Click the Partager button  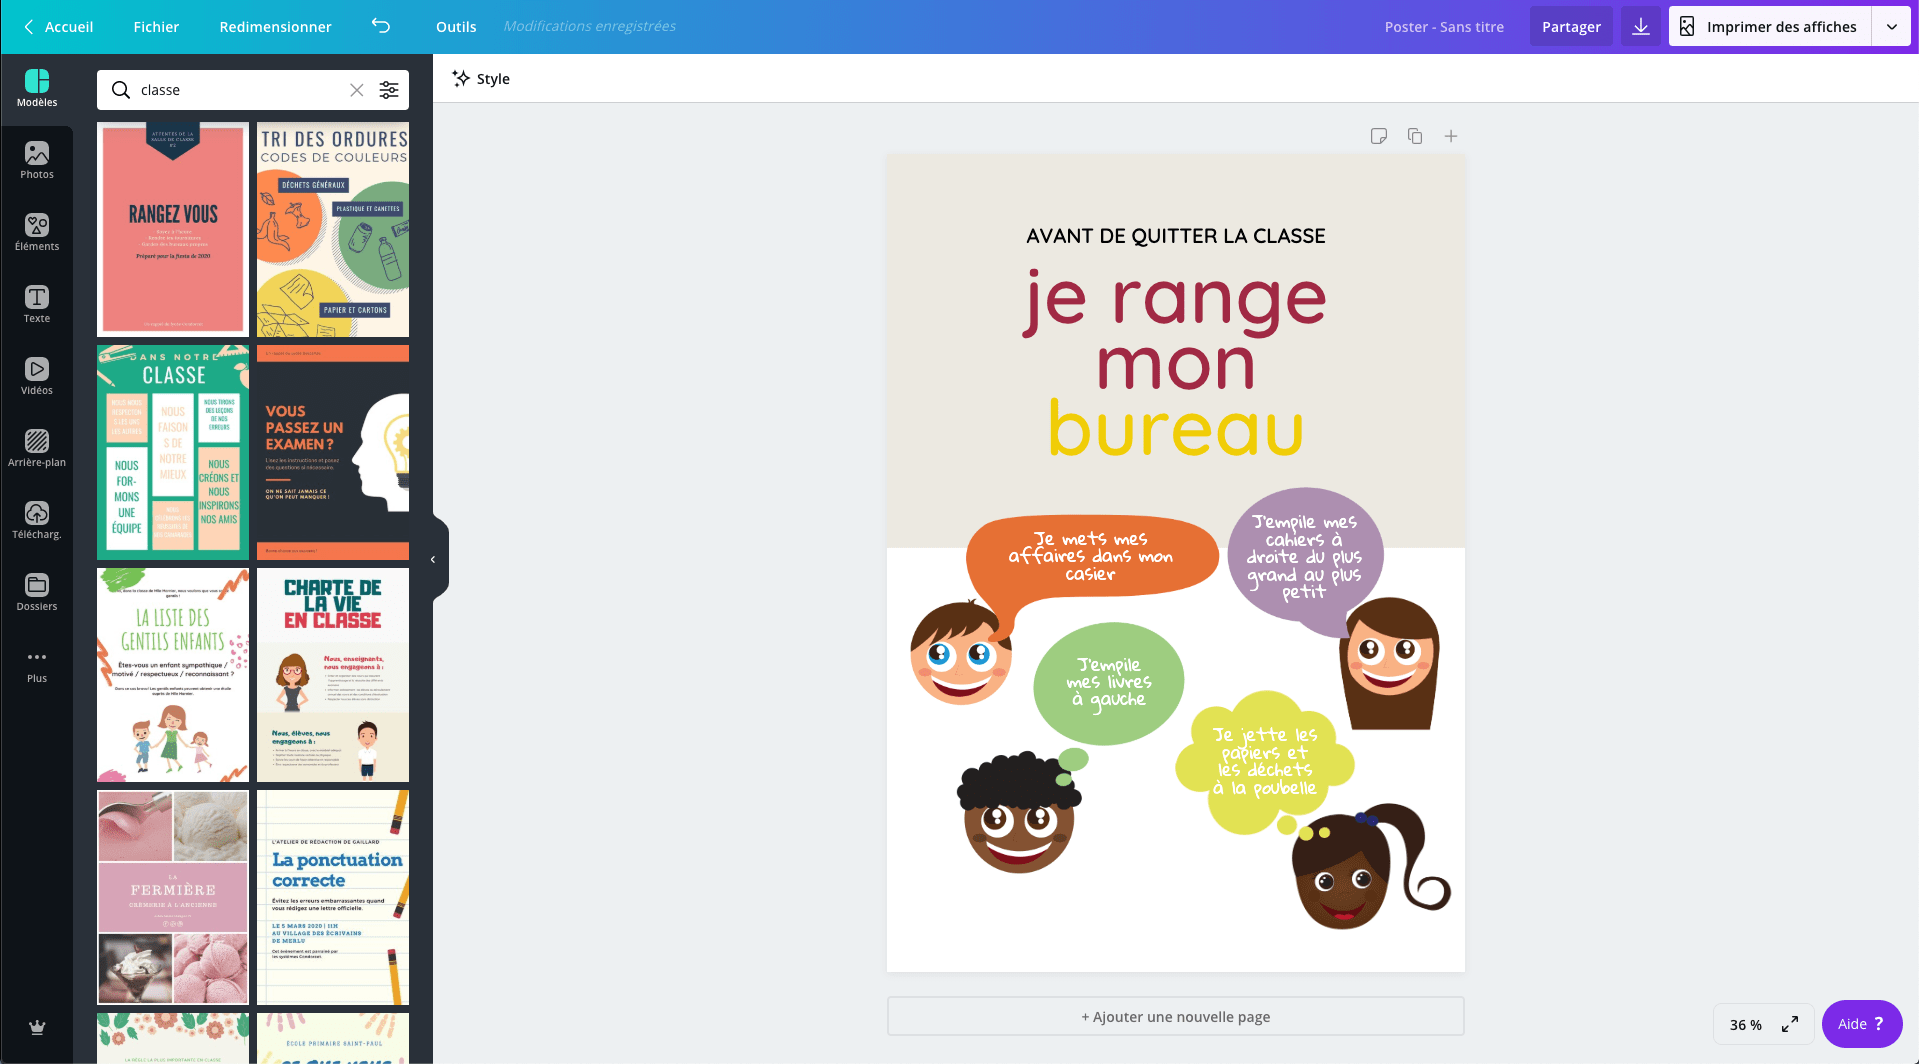pos(1571,27)
